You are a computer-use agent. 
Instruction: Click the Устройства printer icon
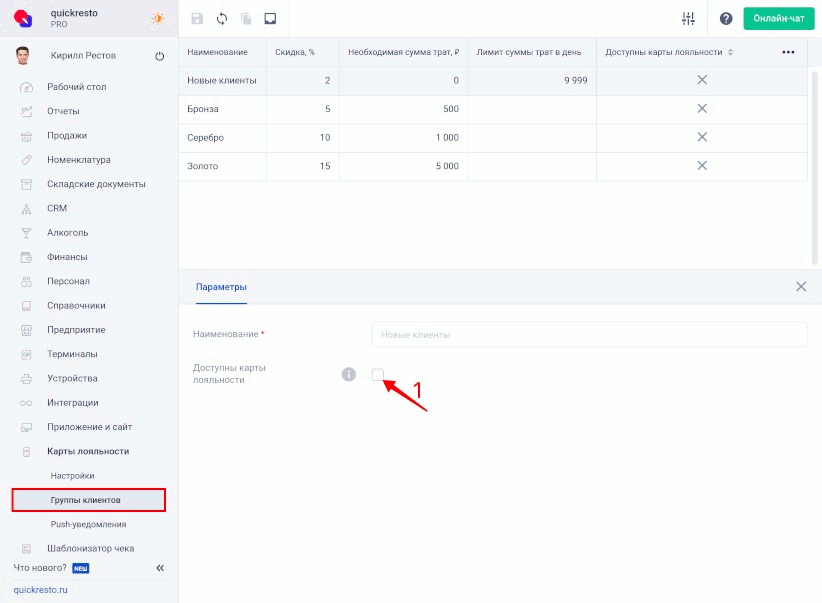pyautogui.click(x=26, y=379)
